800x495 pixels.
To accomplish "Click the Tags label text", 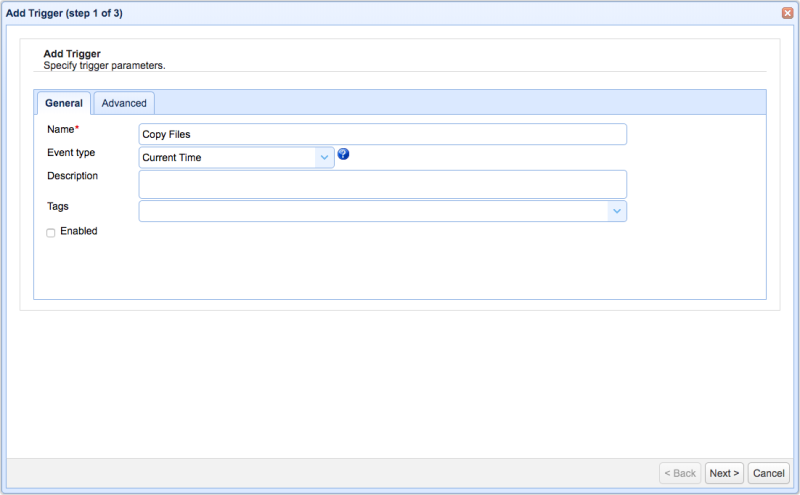I will coord(58,206).
